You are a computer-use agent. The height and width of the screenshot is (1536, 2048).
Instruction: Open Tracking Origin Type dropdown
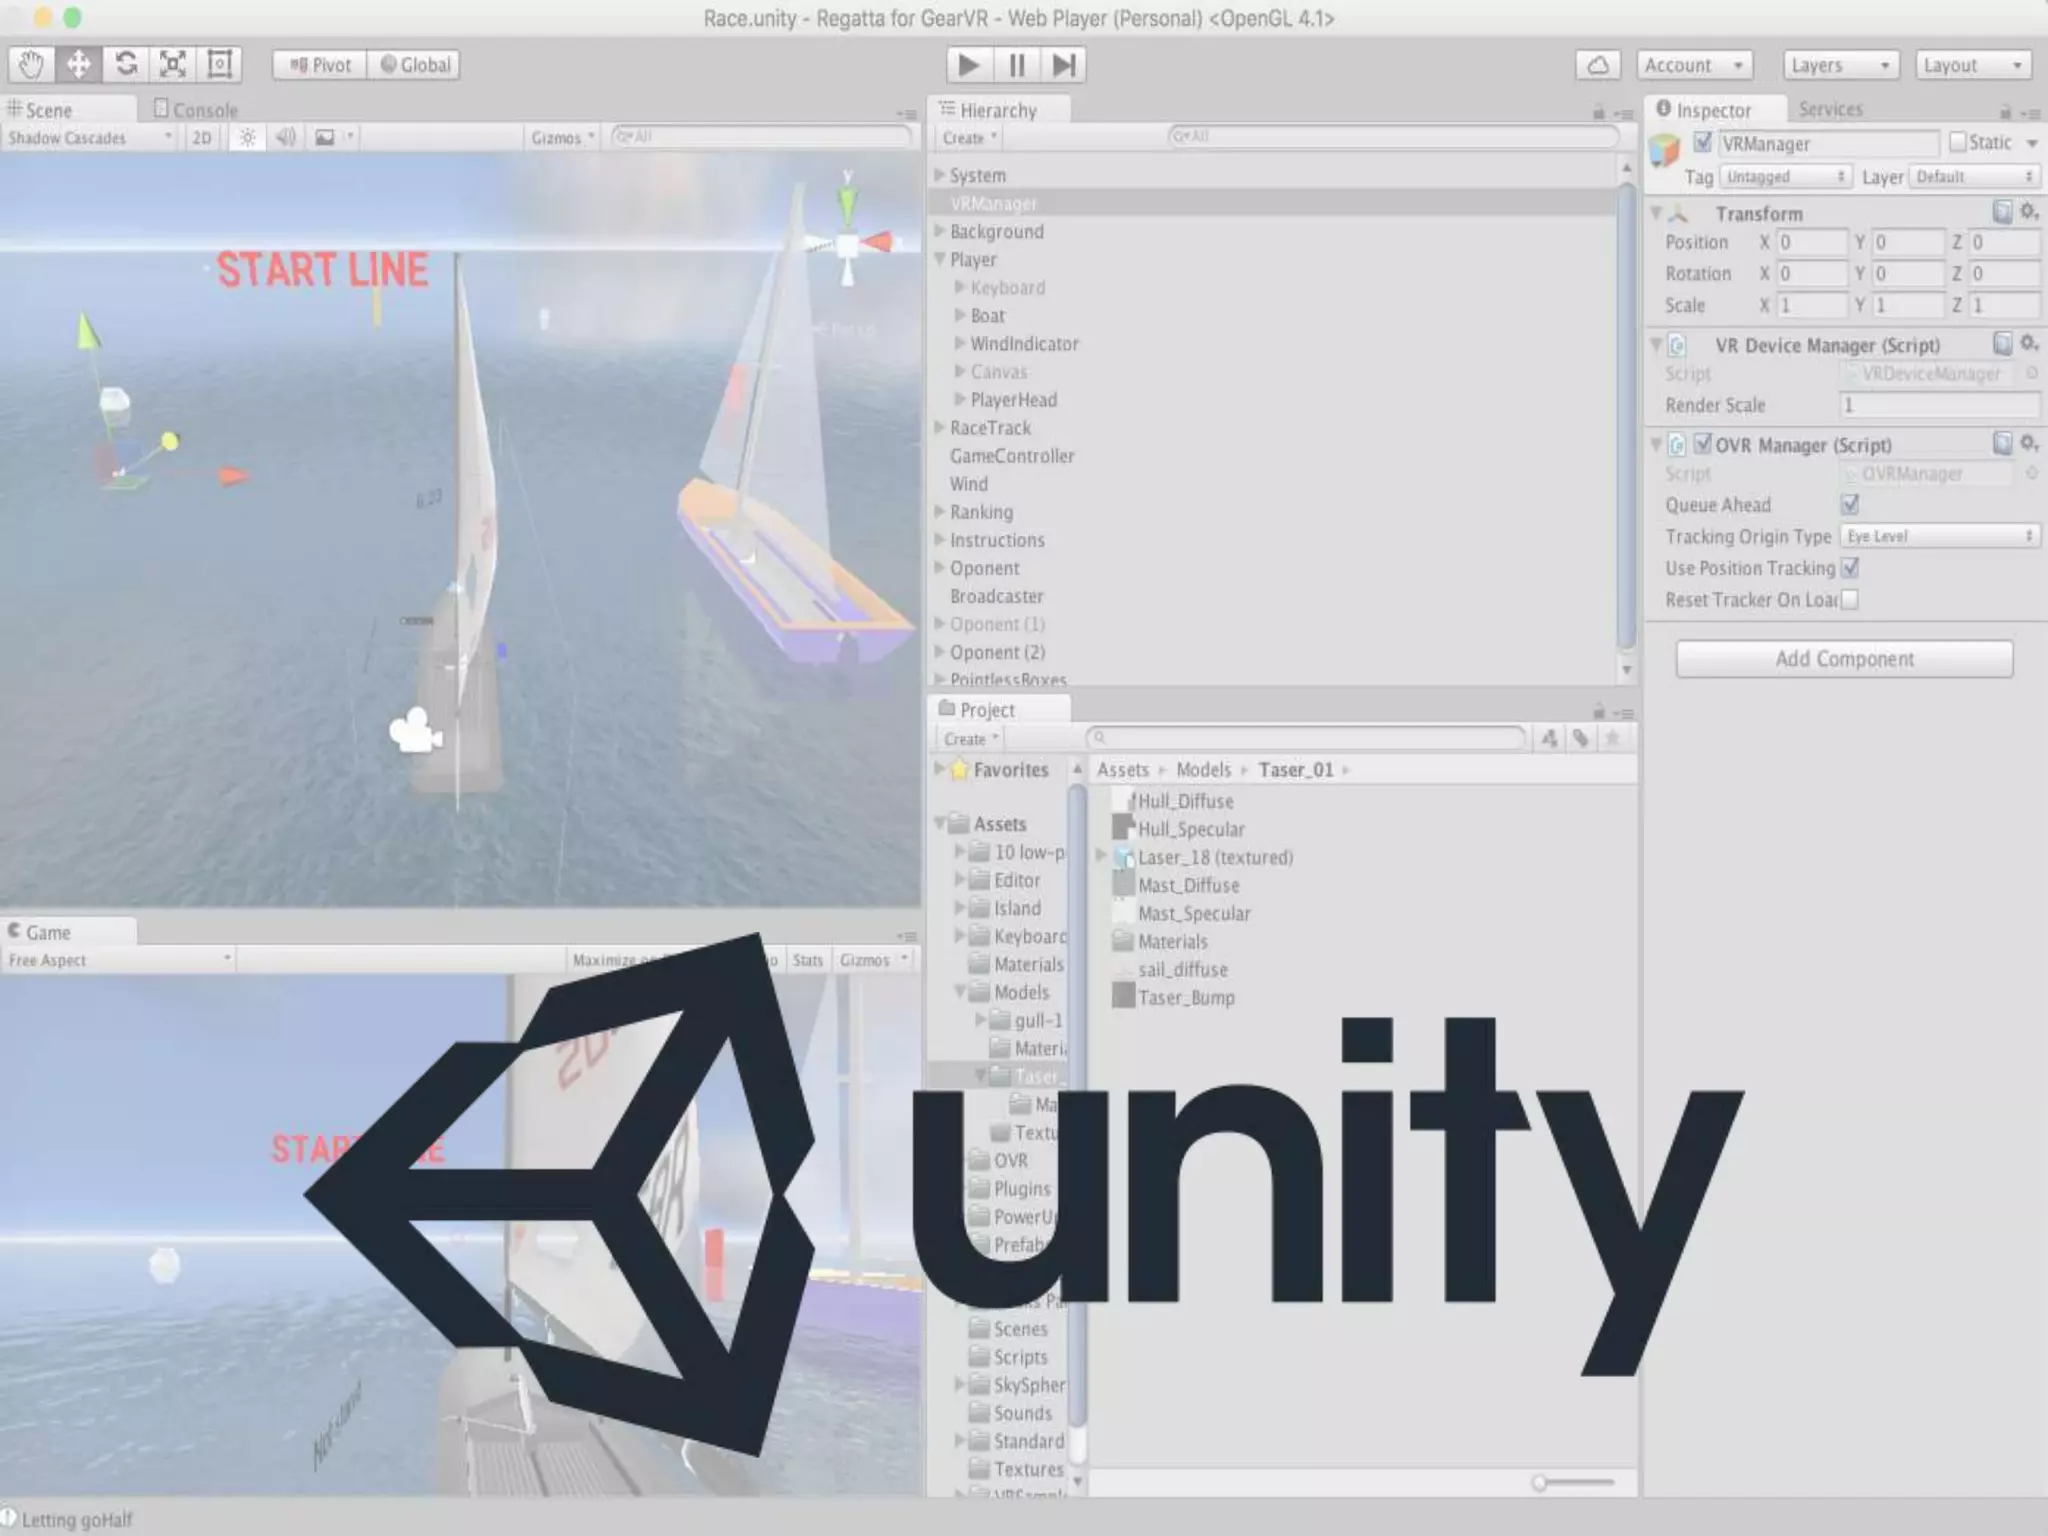[x=1939, y=536]
